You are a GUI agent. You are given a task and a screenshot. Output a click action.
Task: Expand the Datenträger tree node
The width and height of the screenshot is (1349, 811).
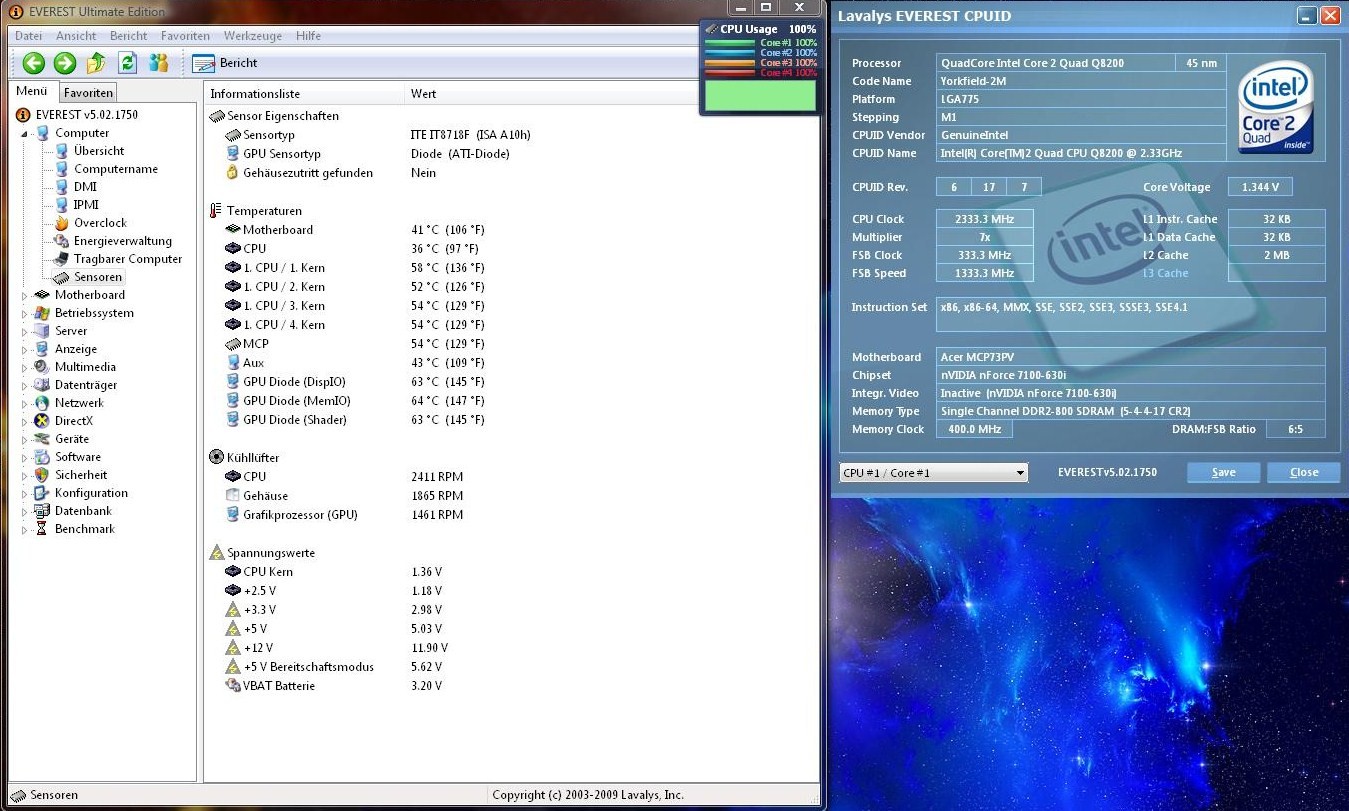(26, 385)
